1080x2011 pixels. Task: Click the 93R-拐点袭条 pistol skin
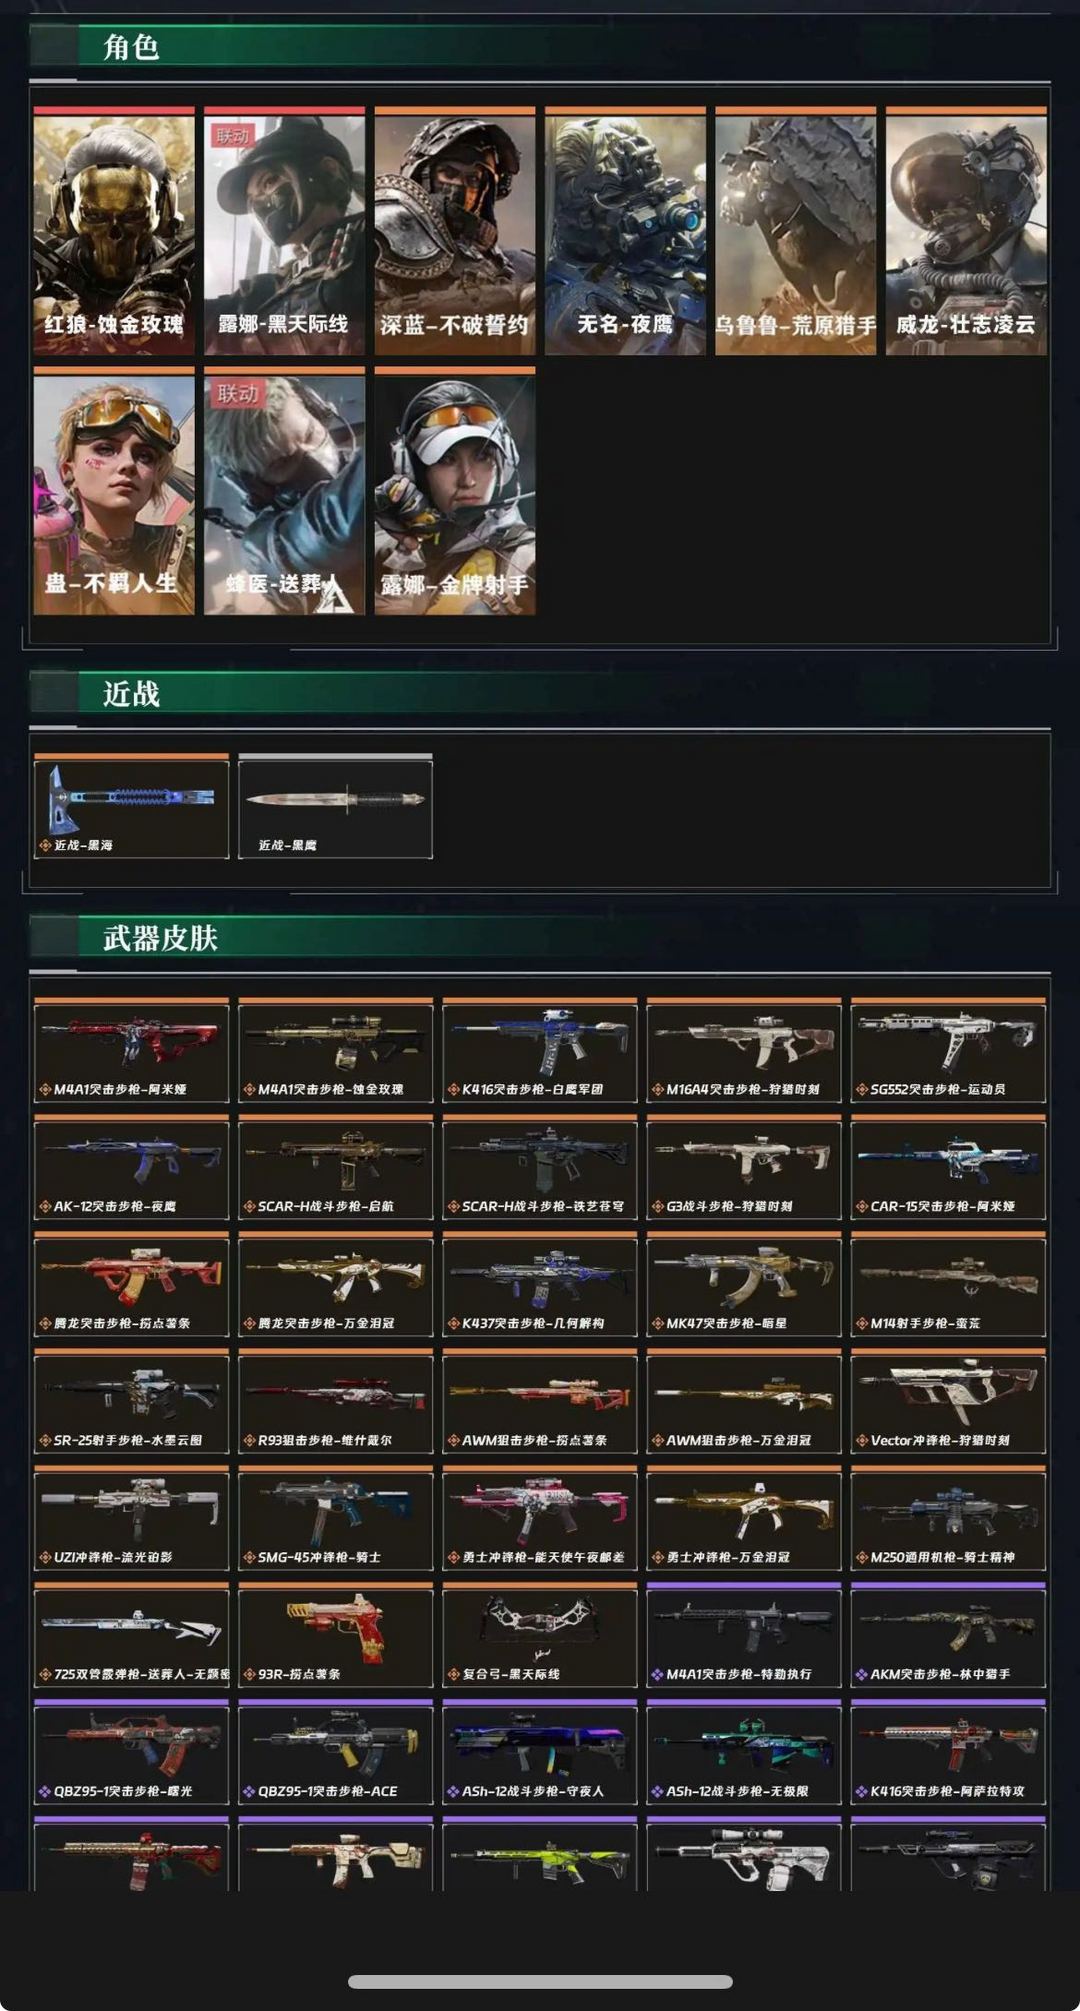(335, 1635)
